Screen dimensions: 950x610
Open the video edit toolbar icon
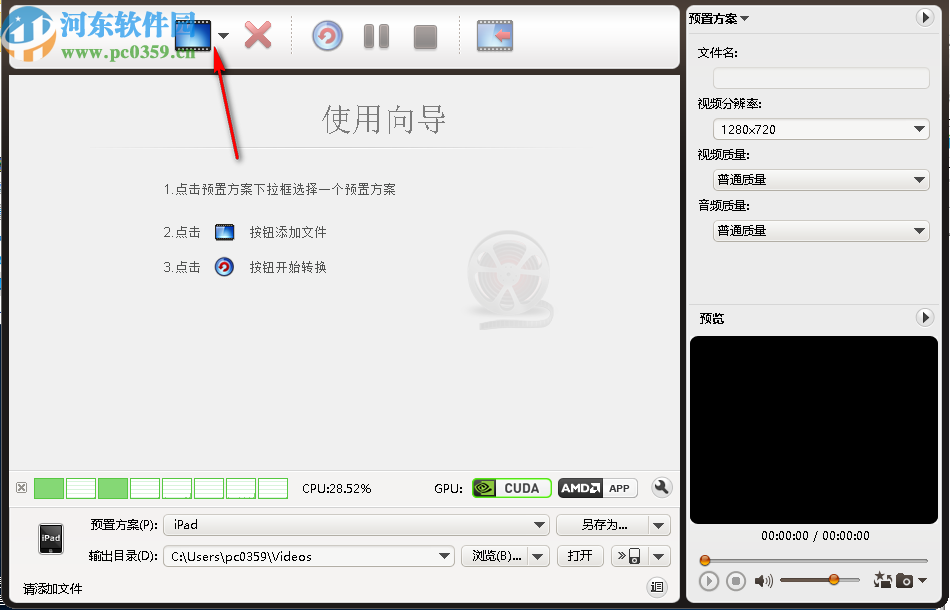point(493,35)
